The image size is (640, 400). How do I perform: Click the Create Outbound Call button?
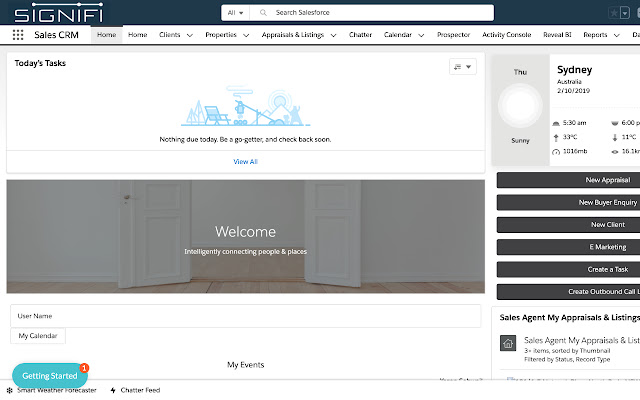tap(568, 292)
